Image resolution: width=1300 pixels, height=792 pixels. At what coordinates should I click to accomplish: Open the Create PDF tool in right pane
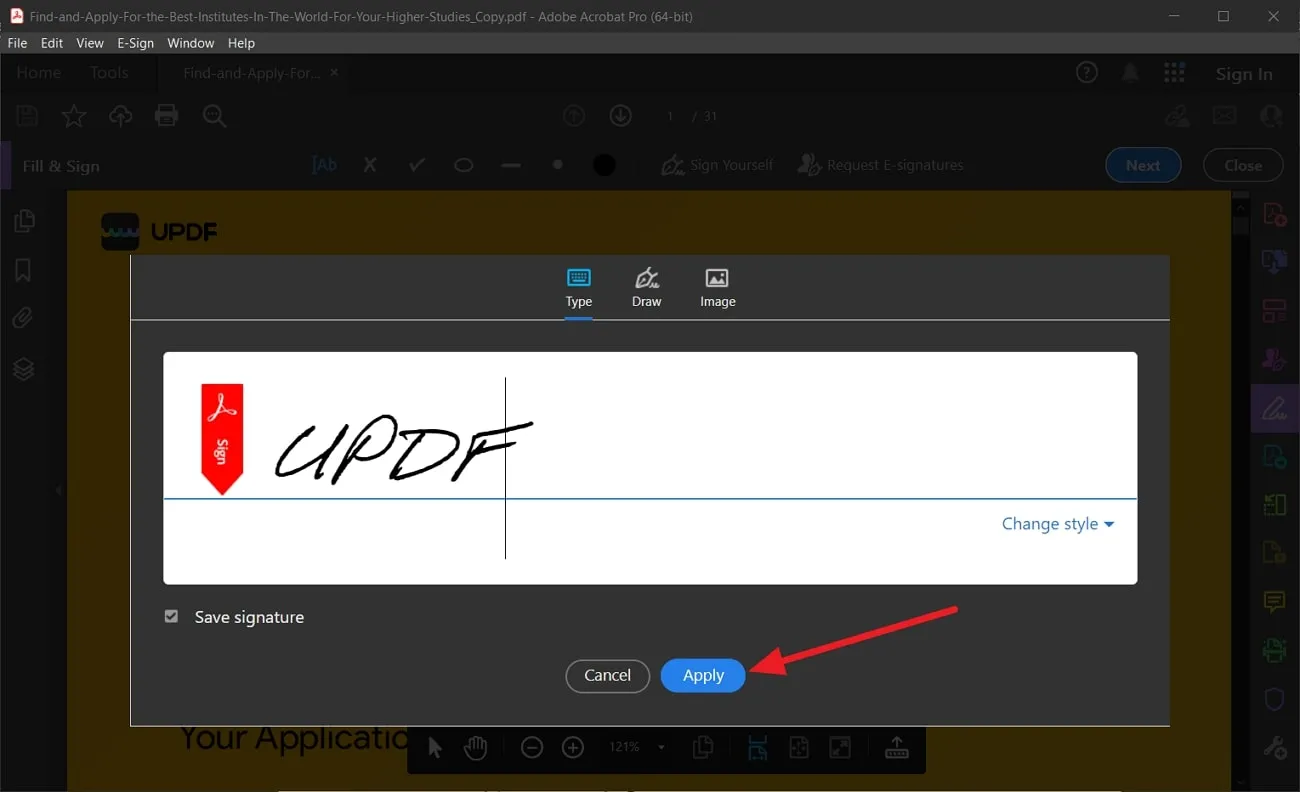coord(1274,213)
